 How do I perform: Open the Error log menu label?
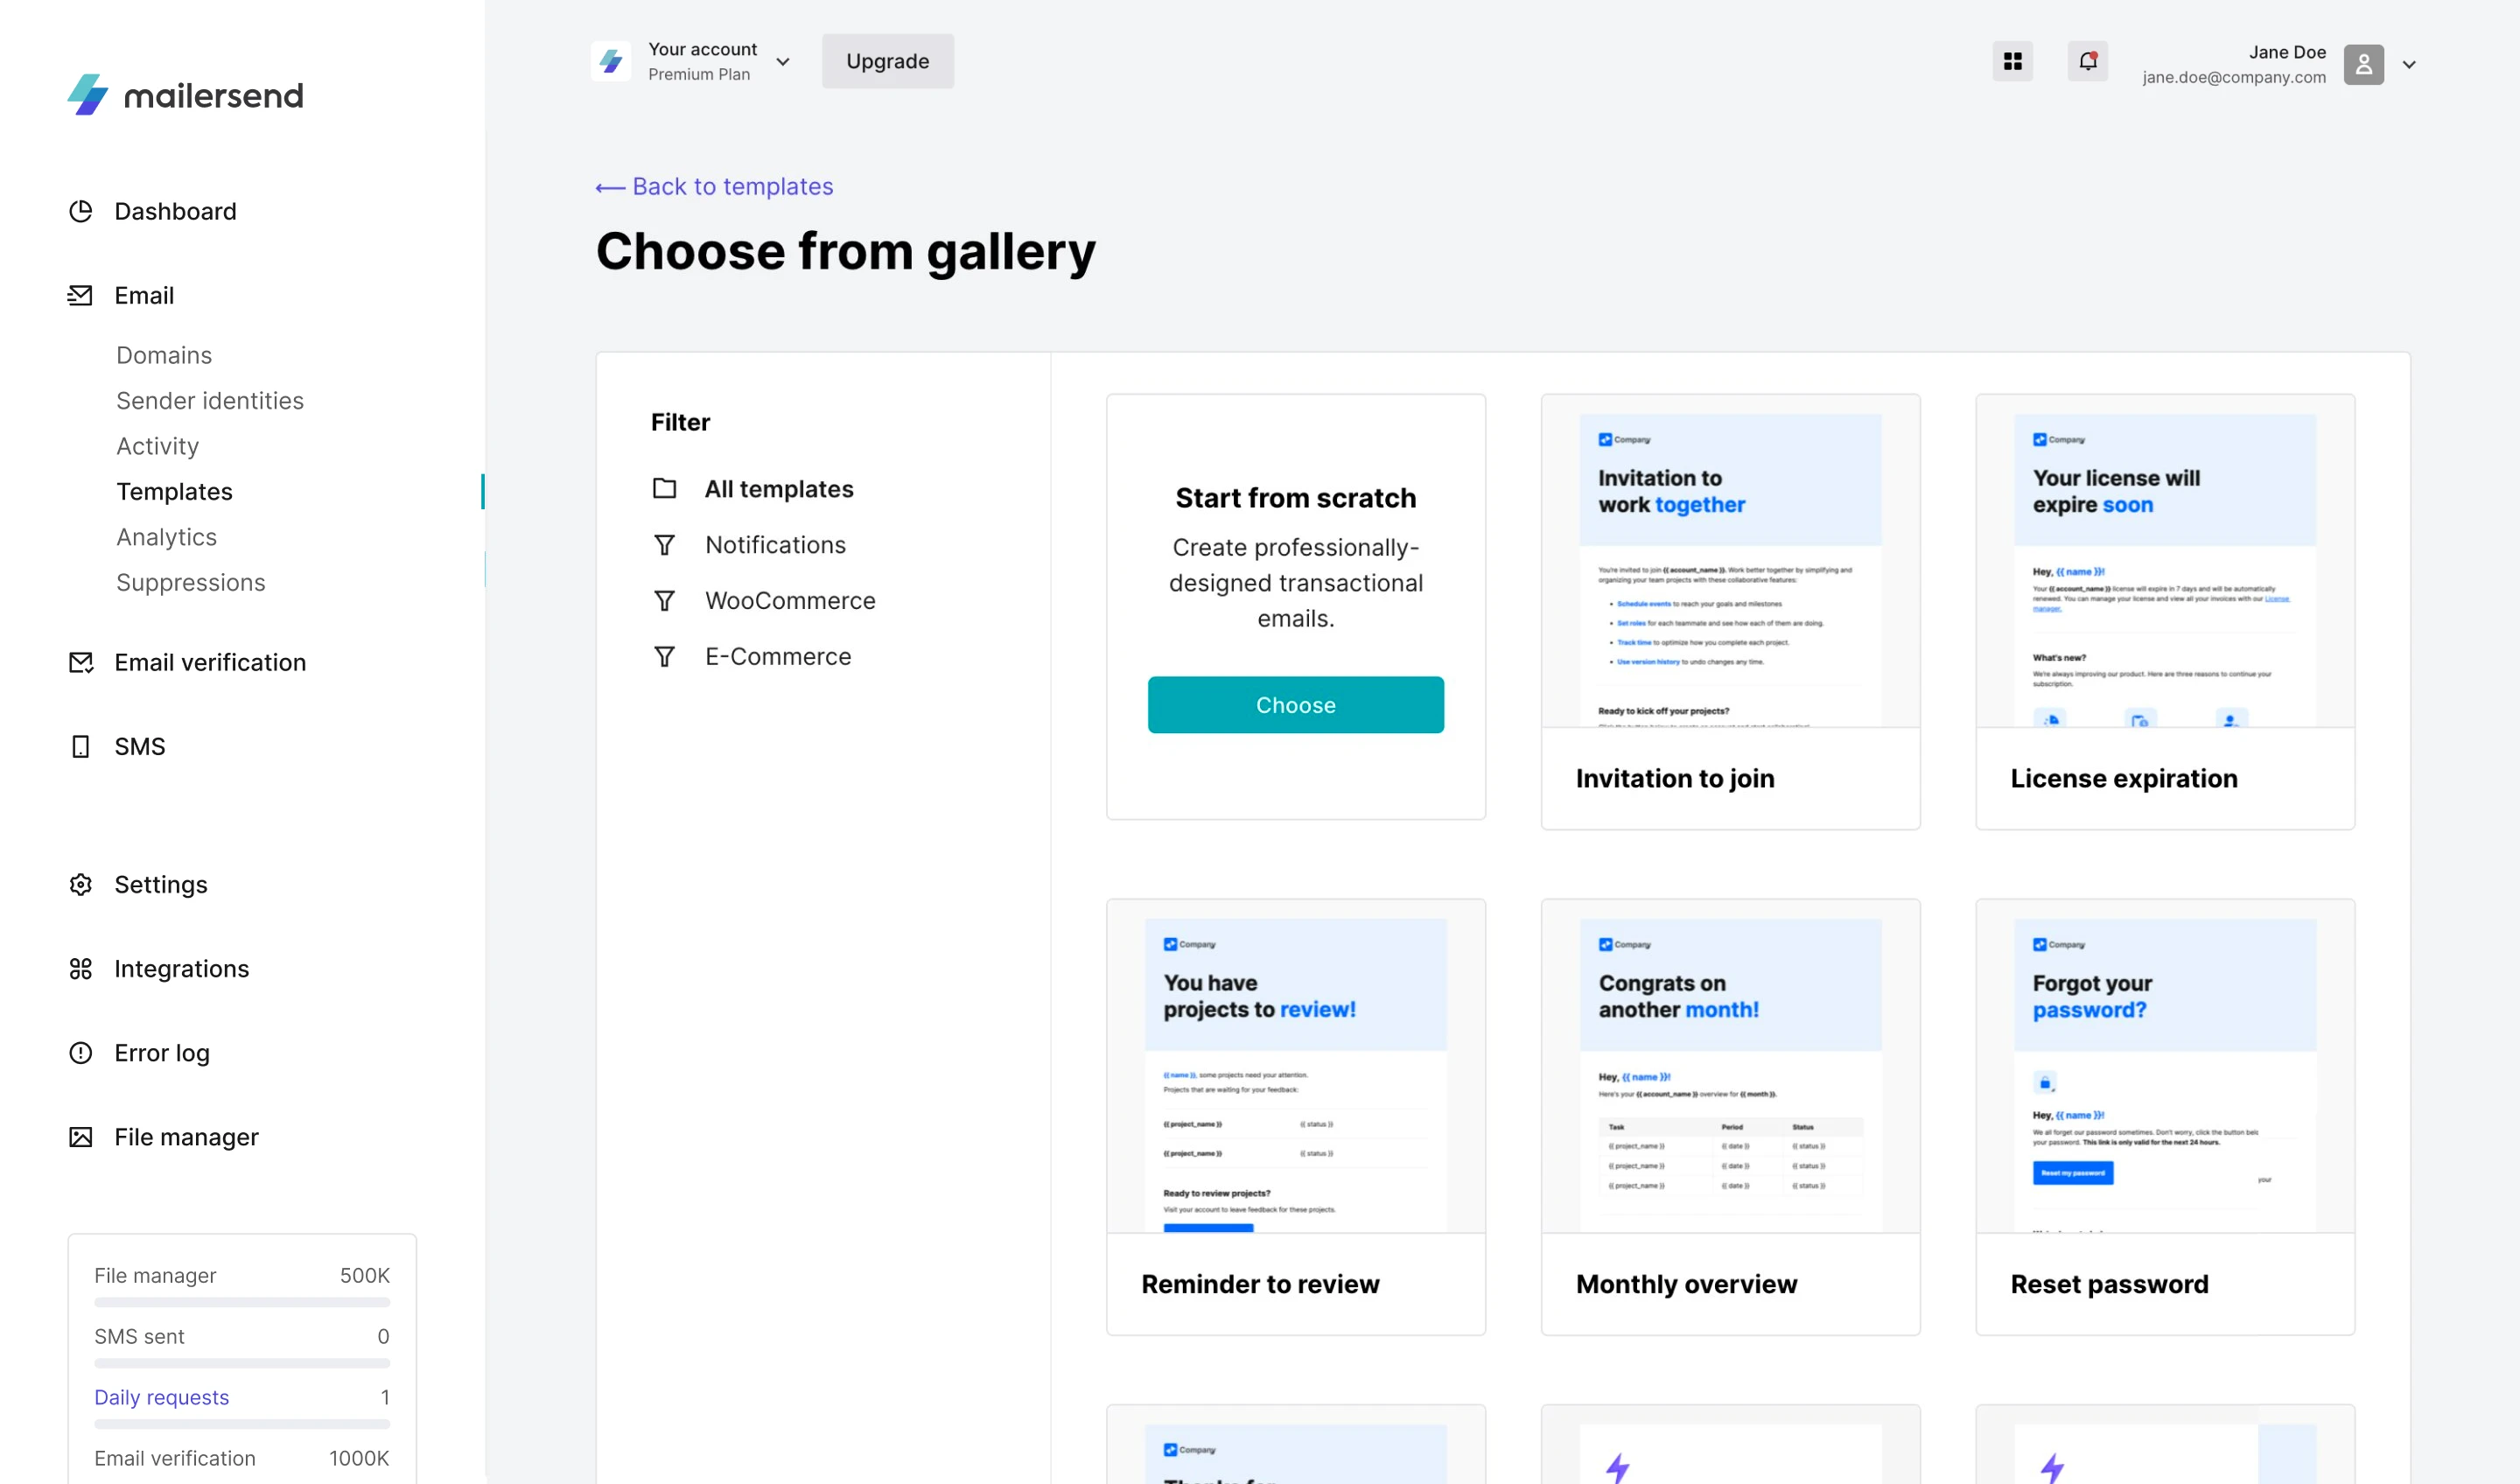tap(162, 1052)
